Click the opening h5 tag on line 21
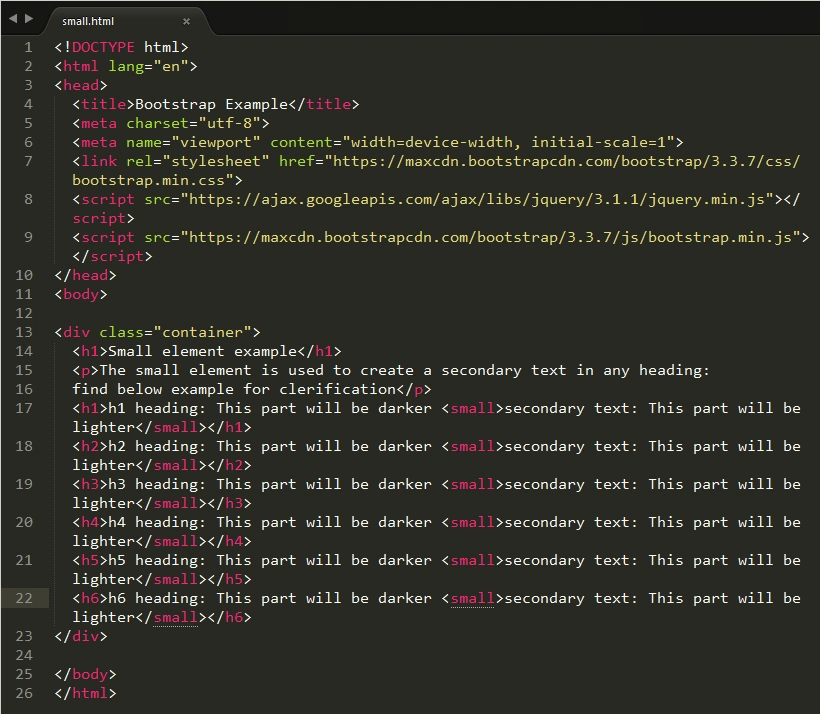 click(x=90, y=561)
